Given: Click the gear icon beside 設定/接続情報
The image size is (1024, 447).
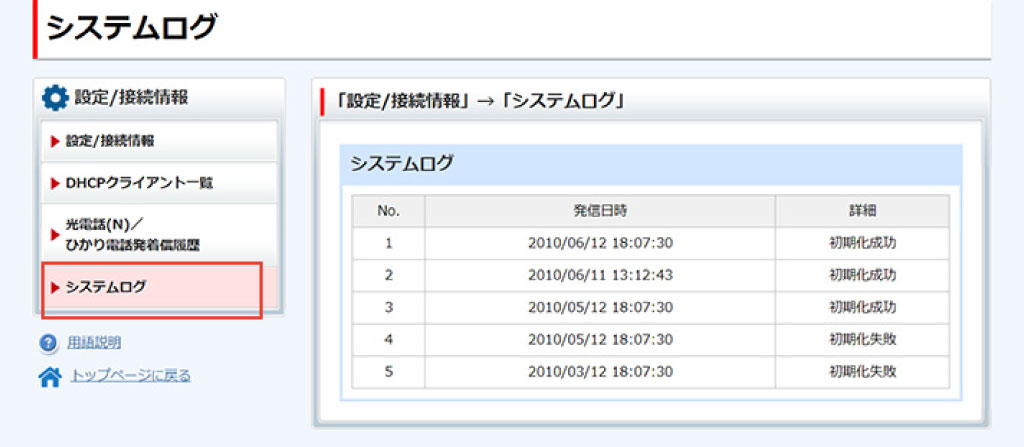Looking at the screenshot, I should [x=55, y=98].
